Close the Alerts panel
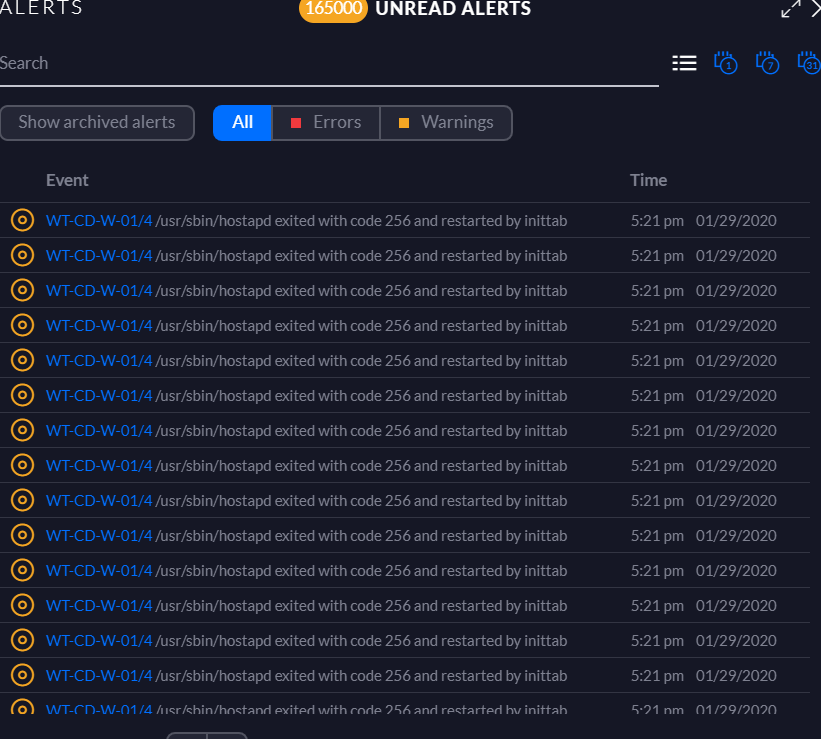This screenshot has height=739, width=821. (816, 9)
